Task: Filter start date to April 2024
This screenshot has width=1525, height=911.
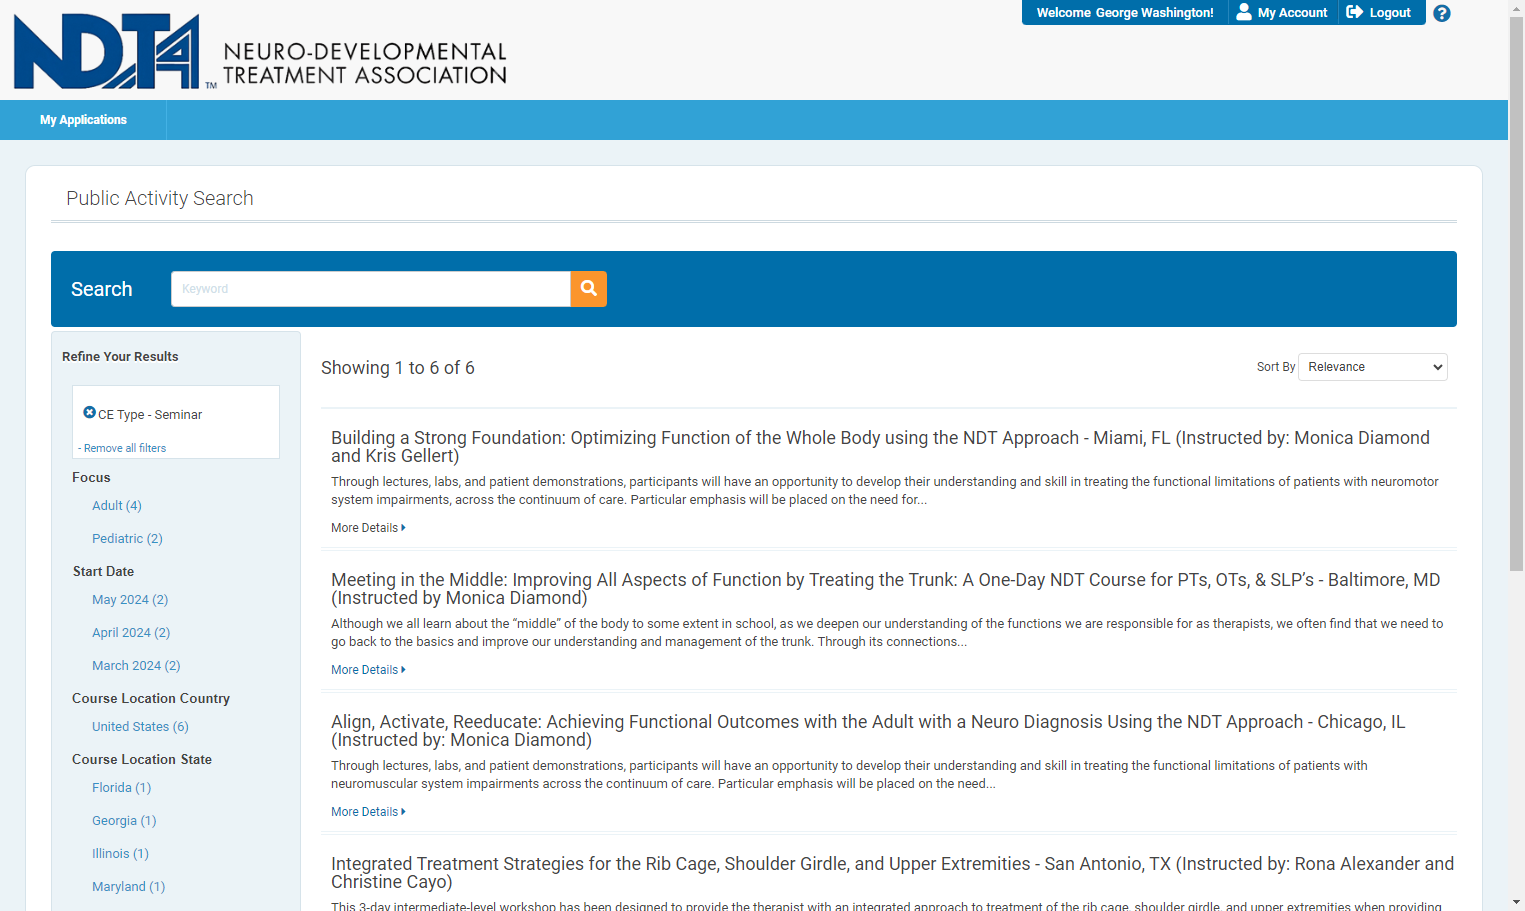Action: click(131, 633)
